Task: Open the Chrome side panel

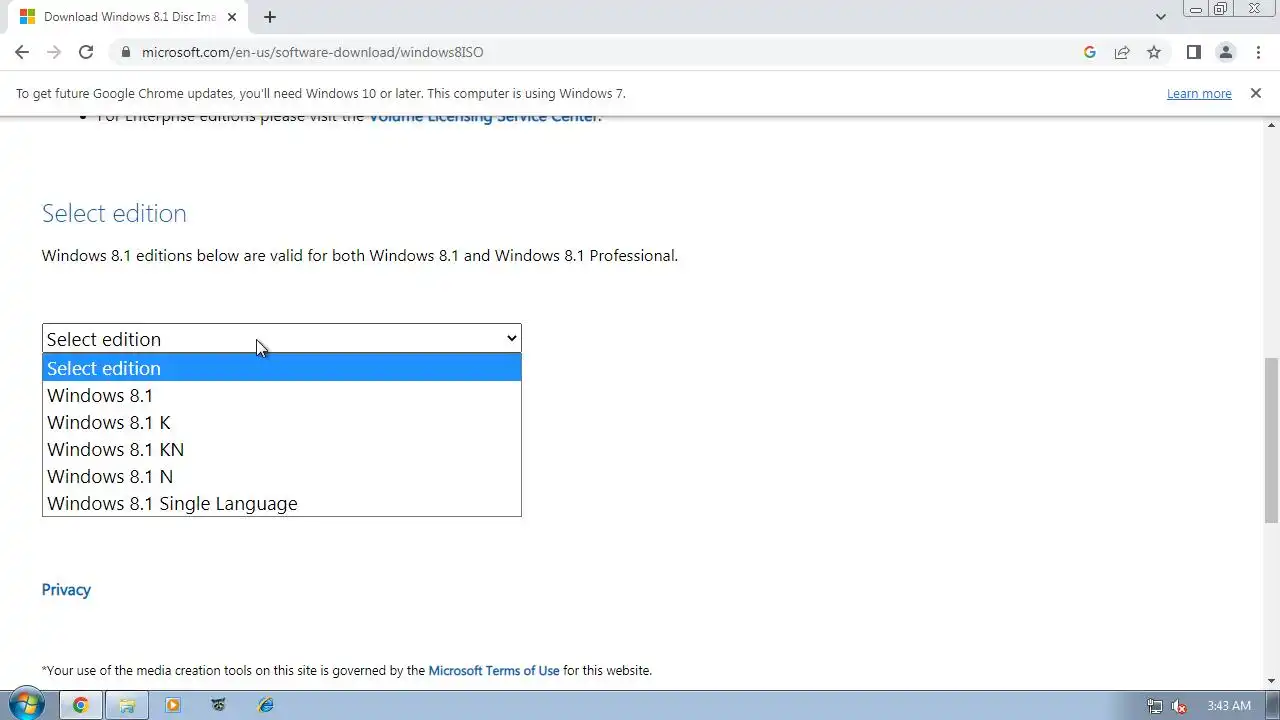Action: click(x=1193, y=52)
